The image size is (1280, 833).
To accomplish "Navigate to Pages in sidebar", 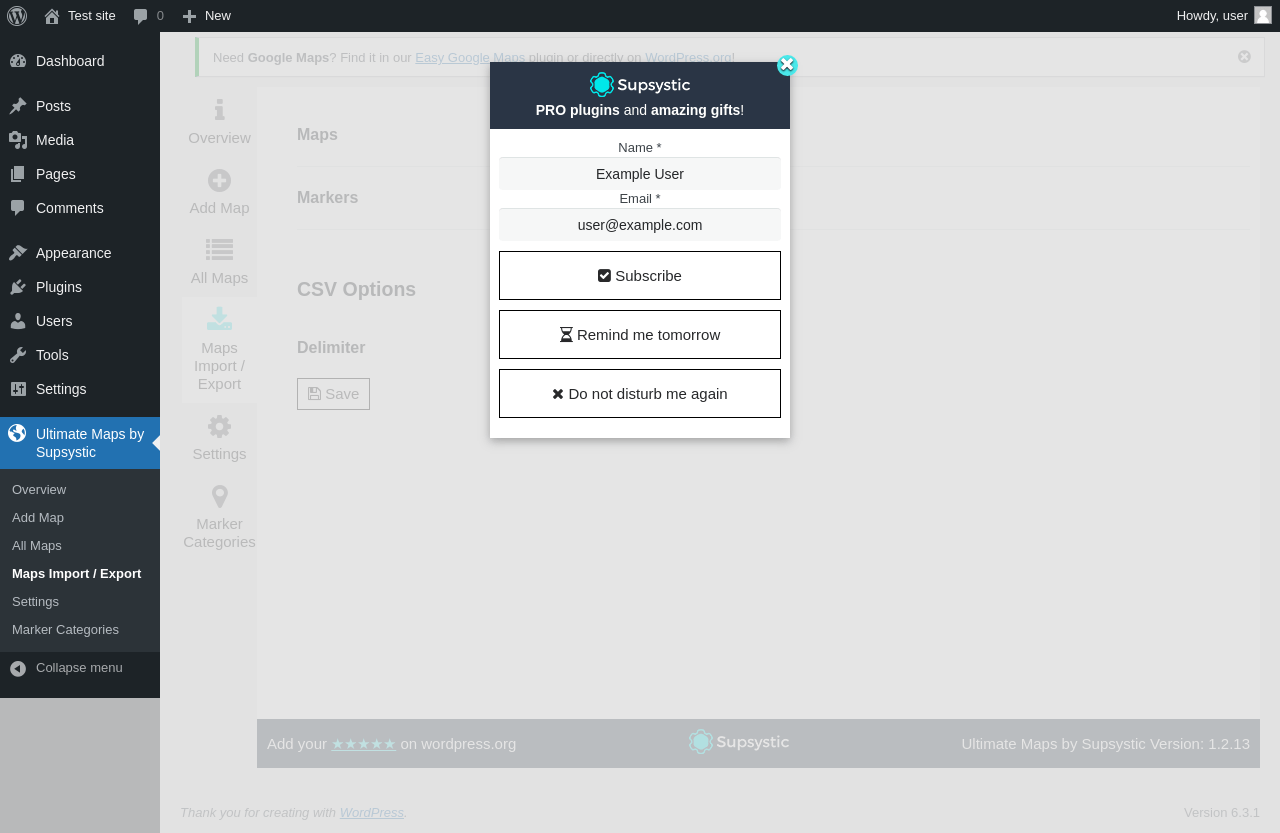I will tap(80, 174).
